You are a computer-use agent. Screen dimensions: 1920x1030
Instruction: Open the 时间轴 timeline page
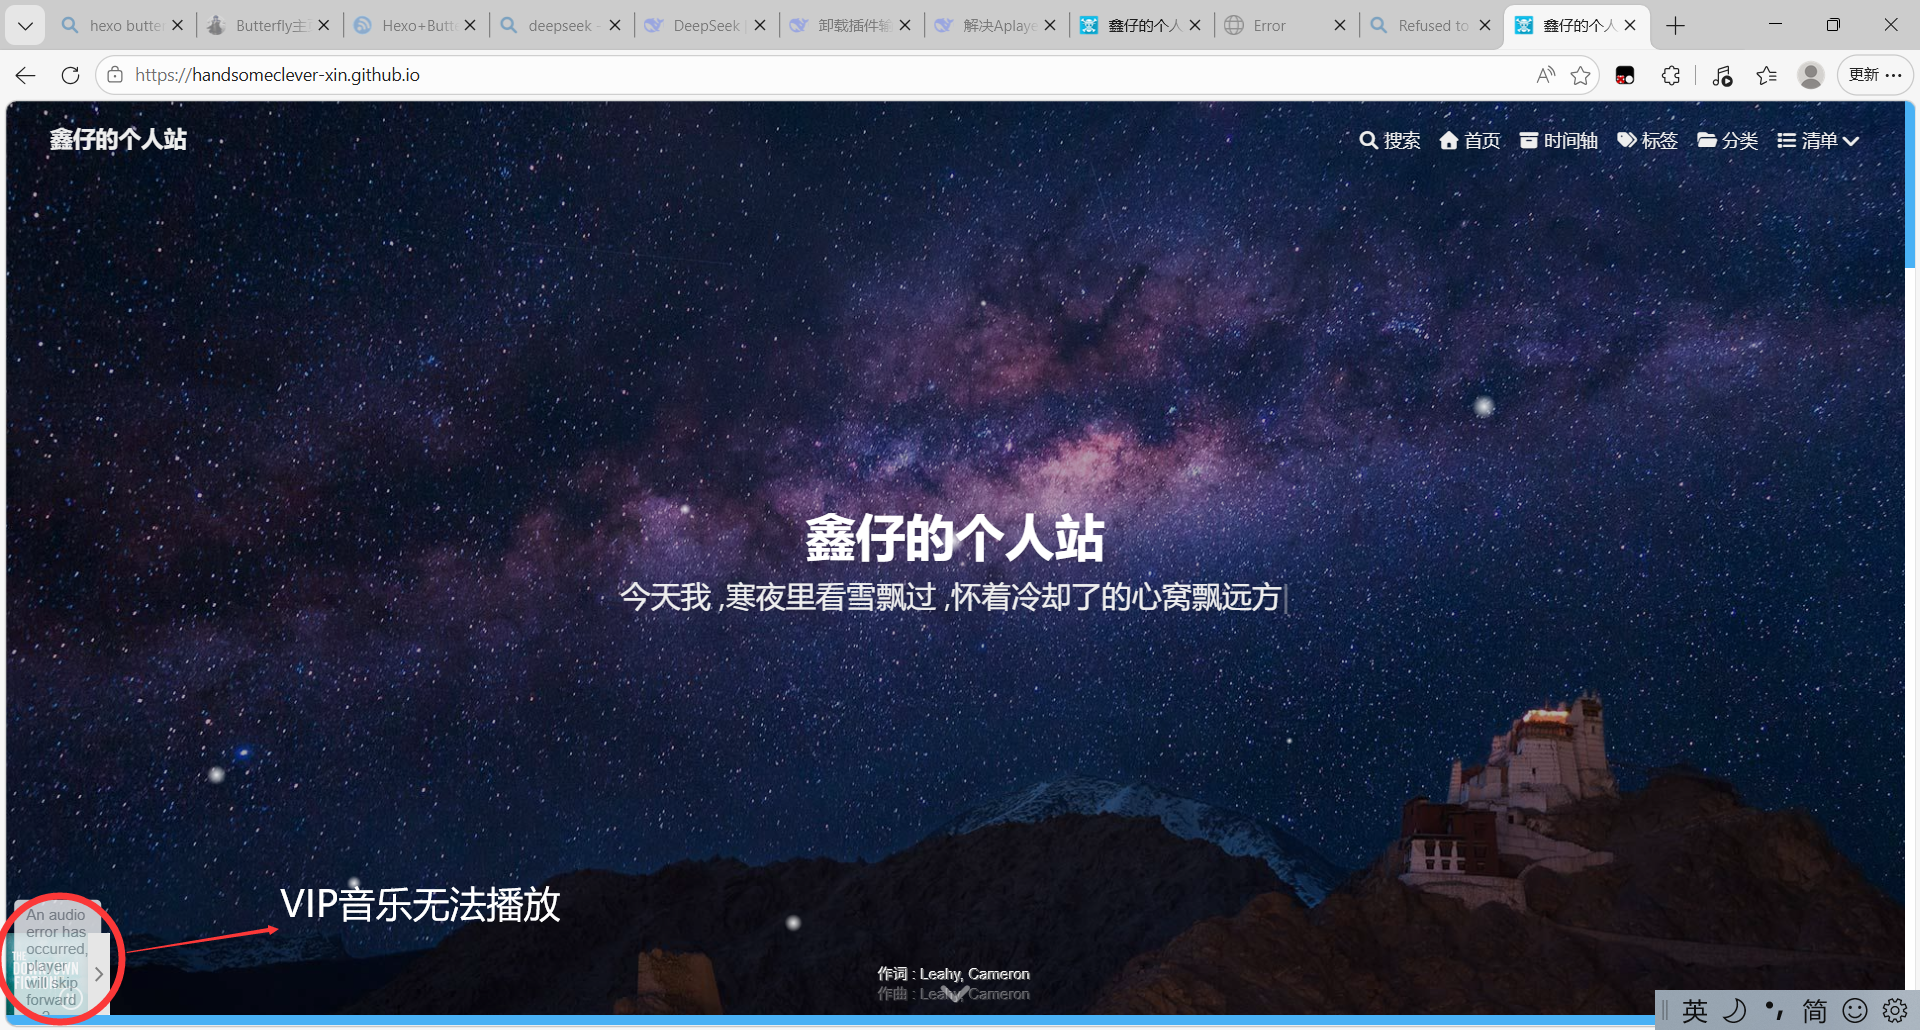1558,141
